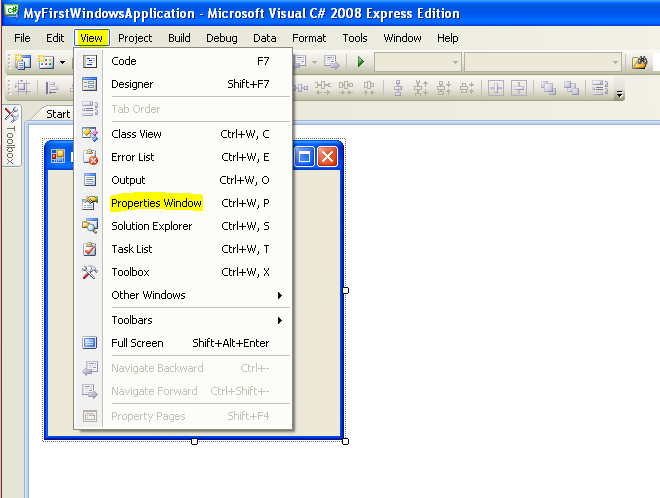Choose Designer from the View menu

[183, 84]
